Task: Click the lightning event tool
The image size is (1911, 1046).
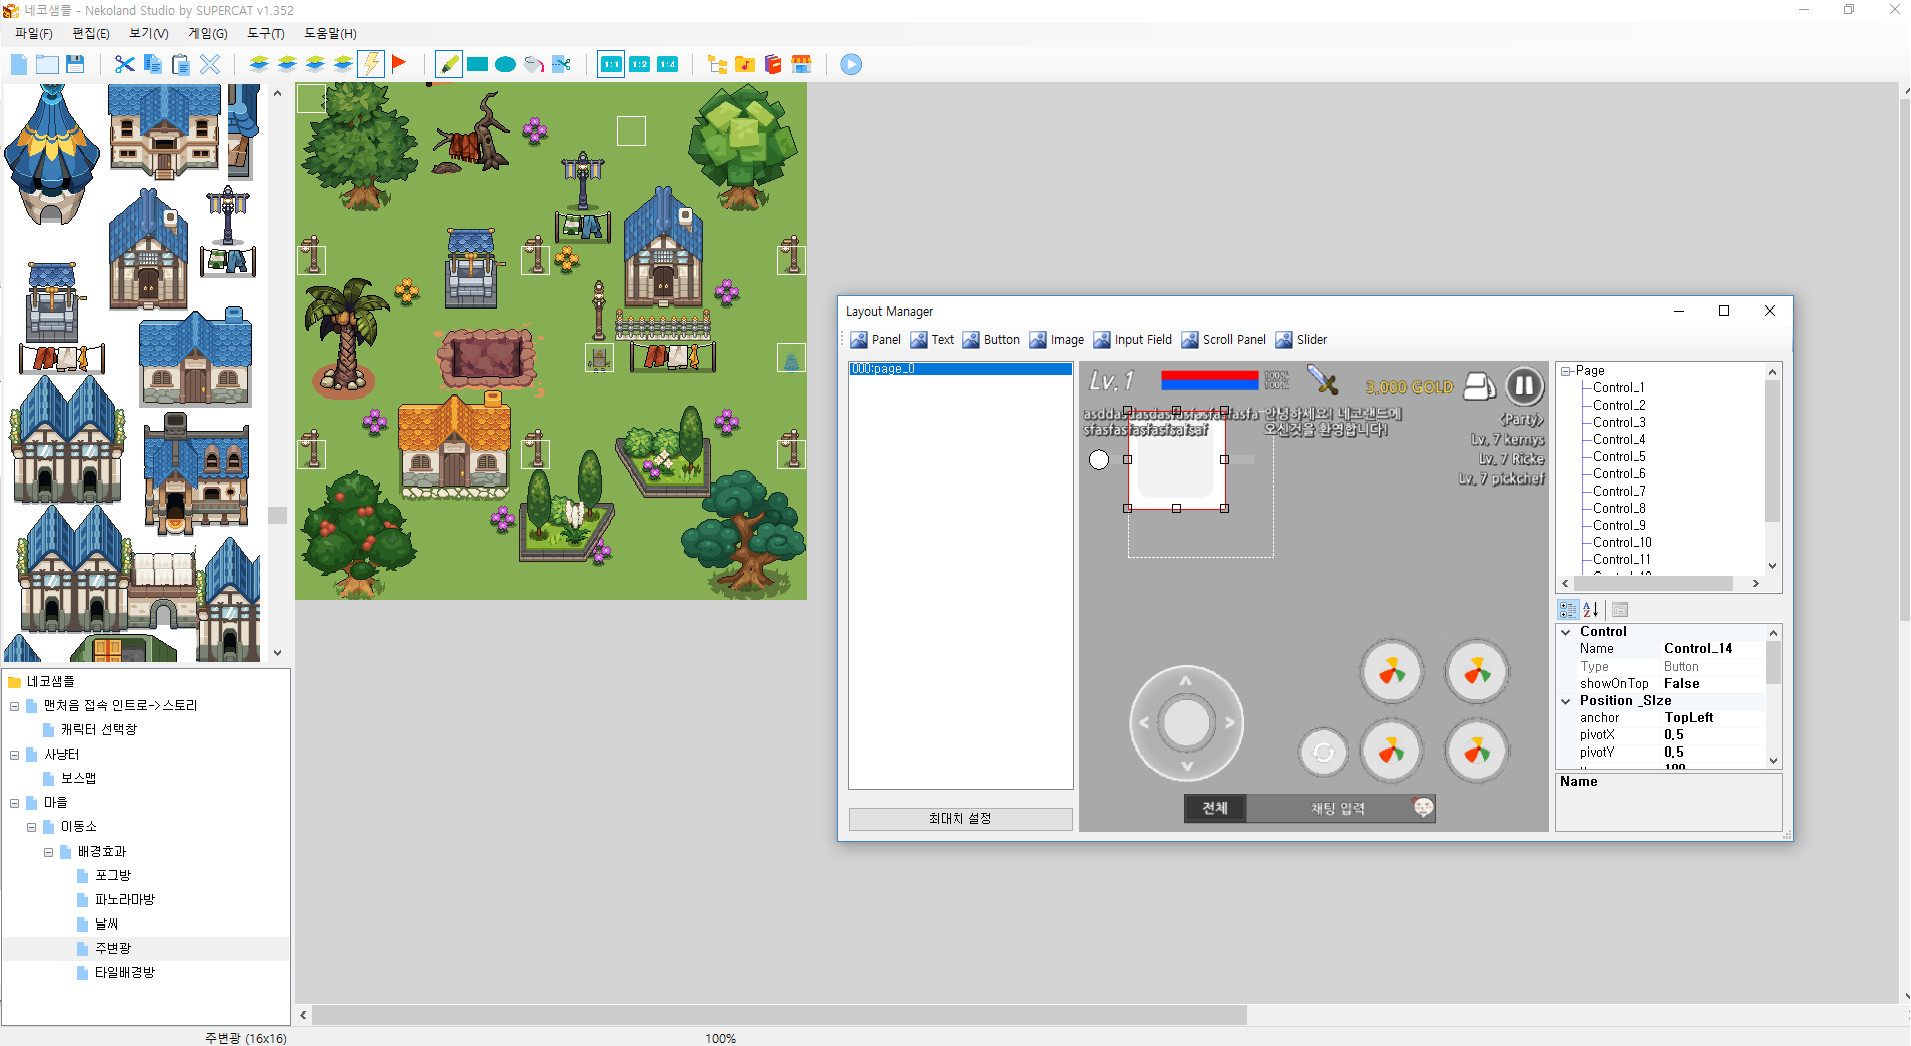Action: pos(371,64)
